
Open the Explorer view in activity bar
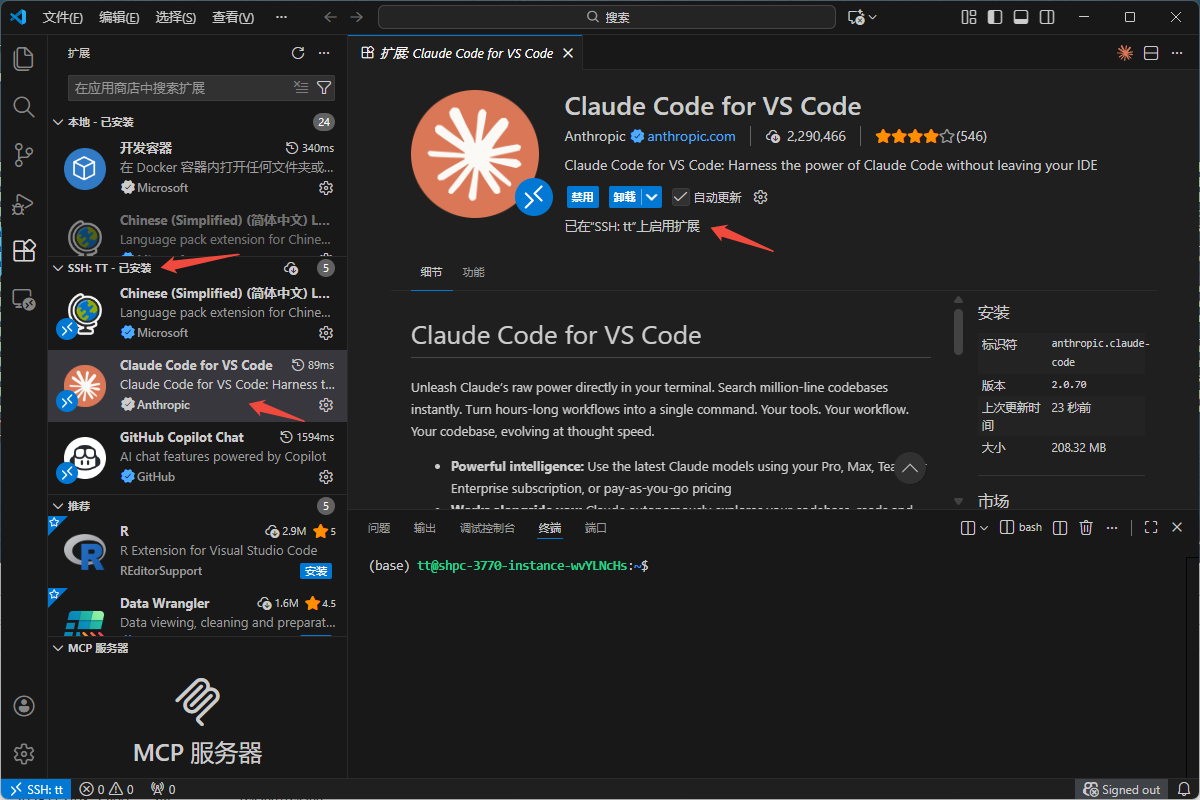[24, 59]
